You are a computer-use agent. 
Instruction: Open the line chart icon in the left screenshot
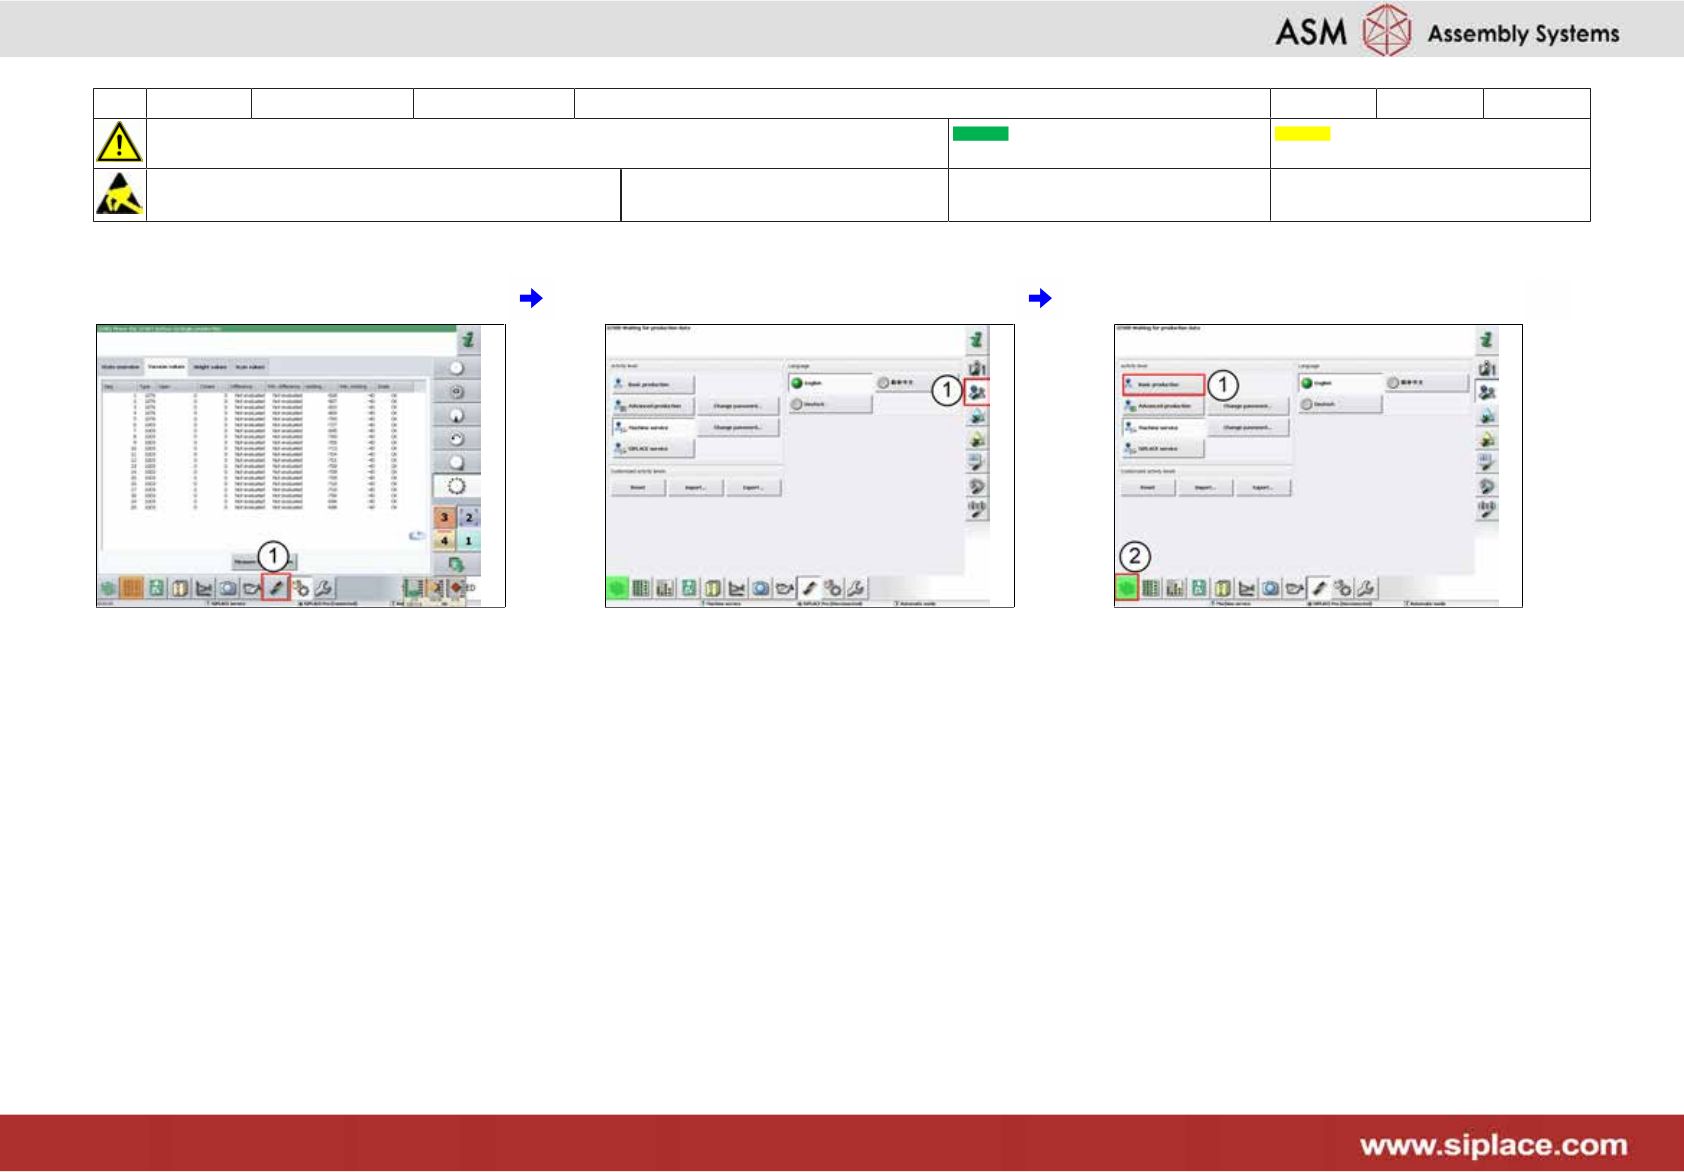(204, 588)
